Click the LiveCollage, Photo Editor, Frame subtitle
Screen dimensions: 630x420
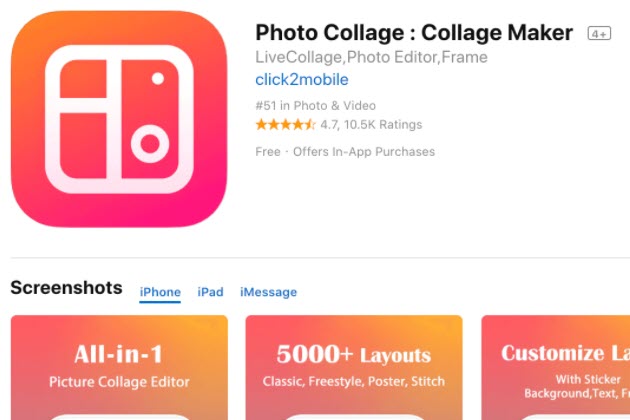tap(371, 57)
